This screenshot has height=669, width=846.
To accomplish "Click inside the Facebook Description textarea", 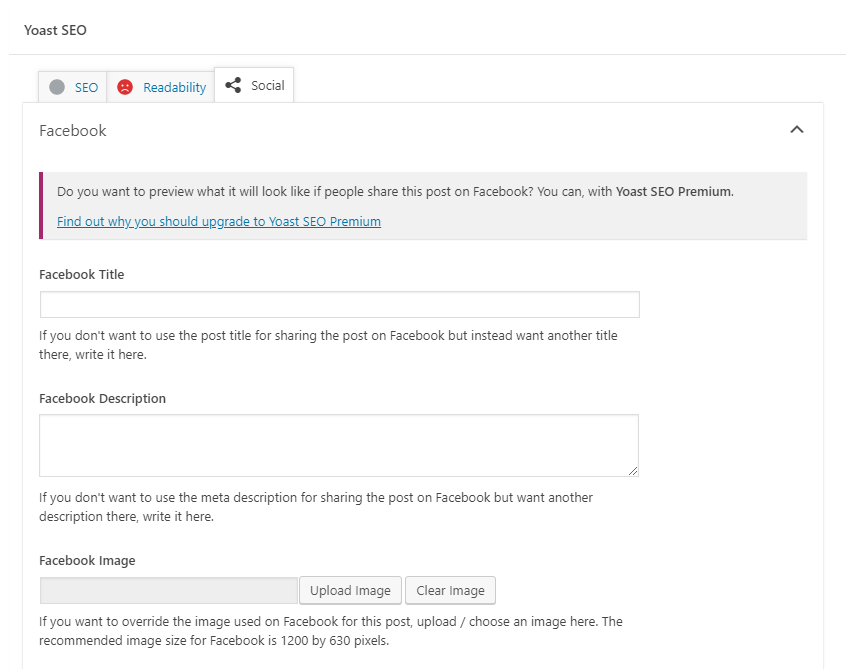I will click(339, 446).
